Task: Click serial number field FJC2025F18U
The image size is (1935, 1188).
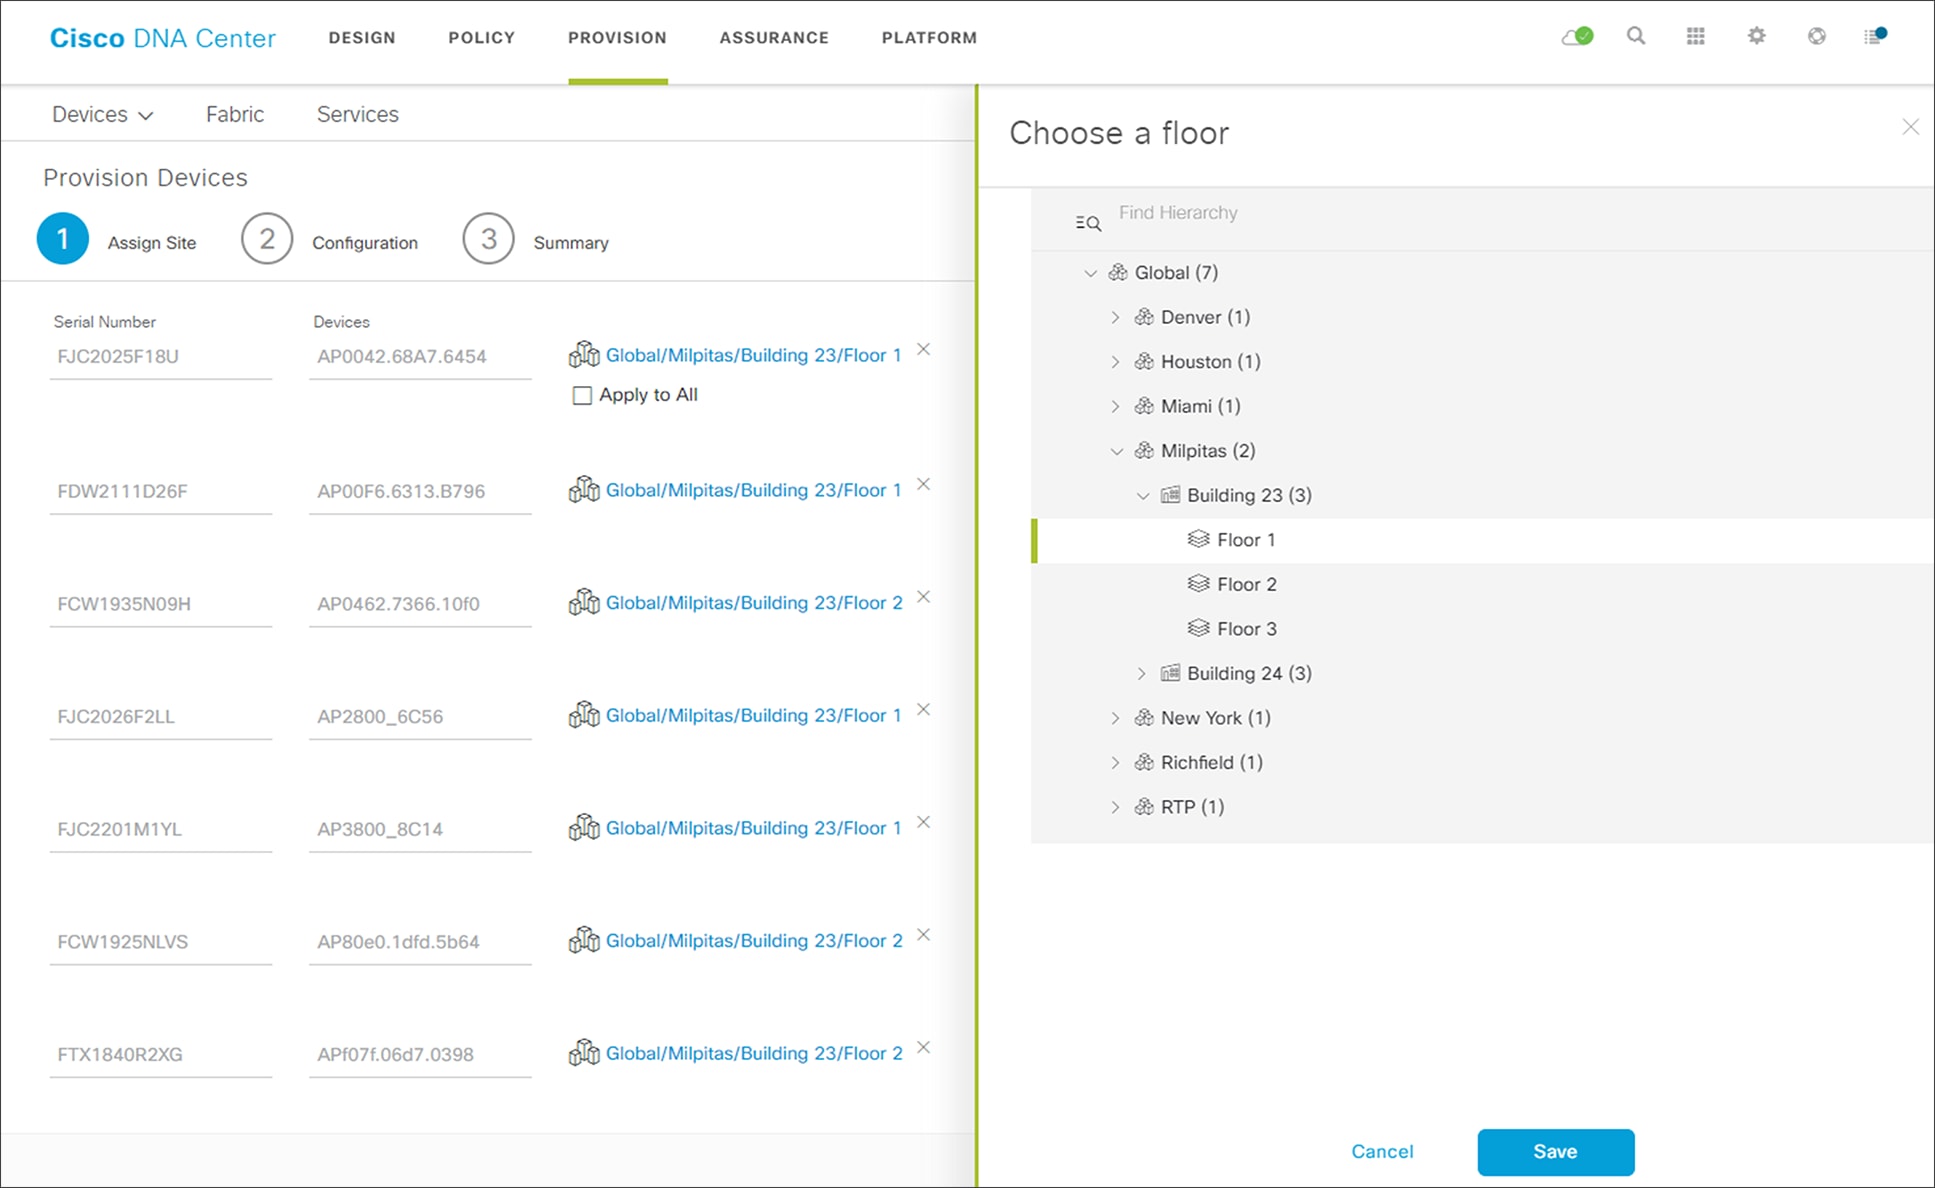Action: (x=160, y=357)
